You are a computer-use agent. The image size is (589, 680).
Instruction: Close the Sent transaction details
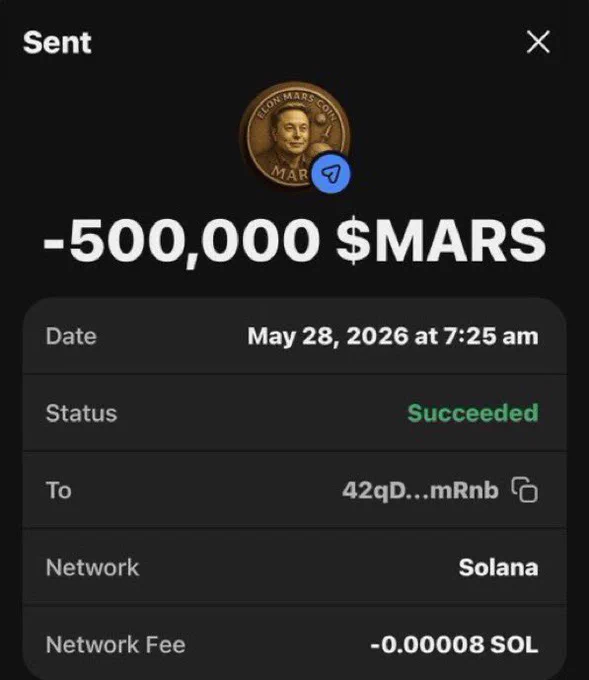tap(538, 42)
